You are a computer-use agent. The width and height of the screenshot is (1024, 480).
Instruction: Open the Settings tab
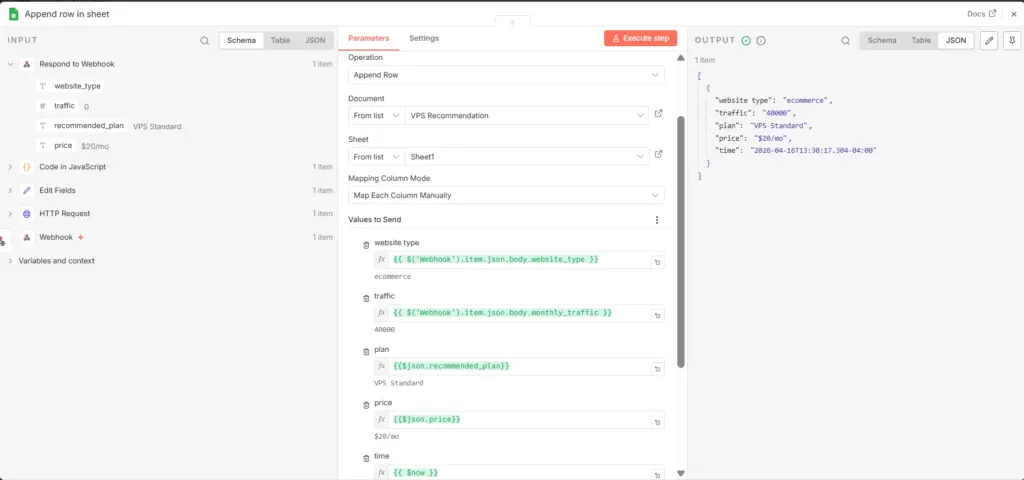point(424,39)
